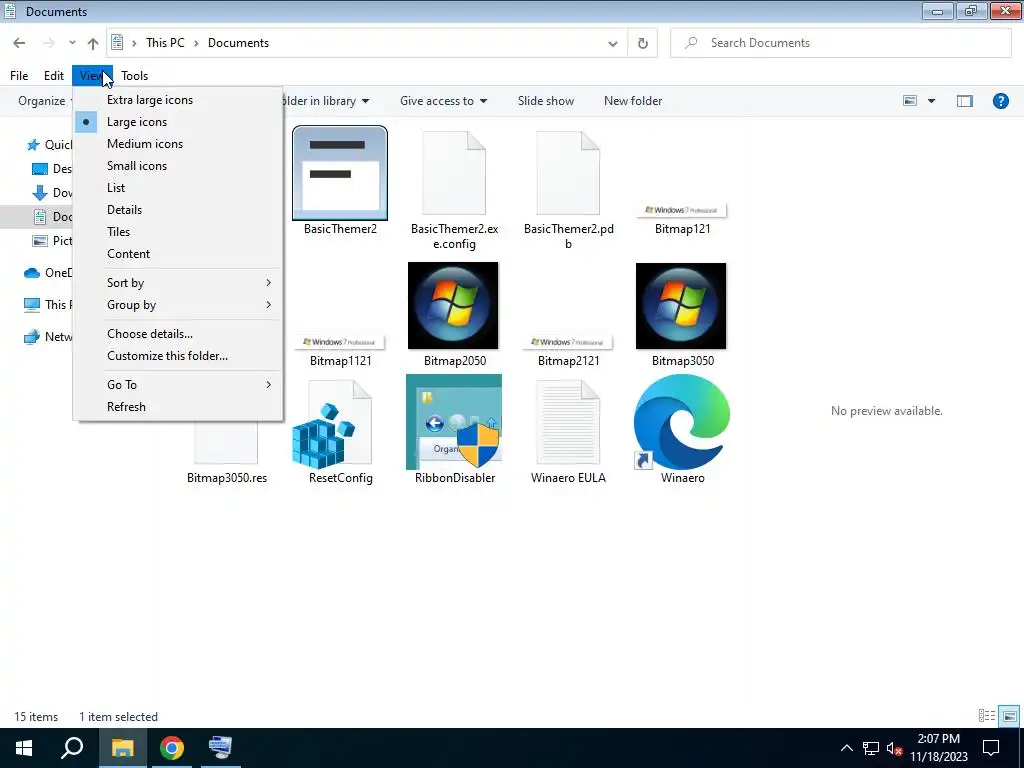Open the Edit menu
The image size is (1024, 768).
(x=54, y=76)
